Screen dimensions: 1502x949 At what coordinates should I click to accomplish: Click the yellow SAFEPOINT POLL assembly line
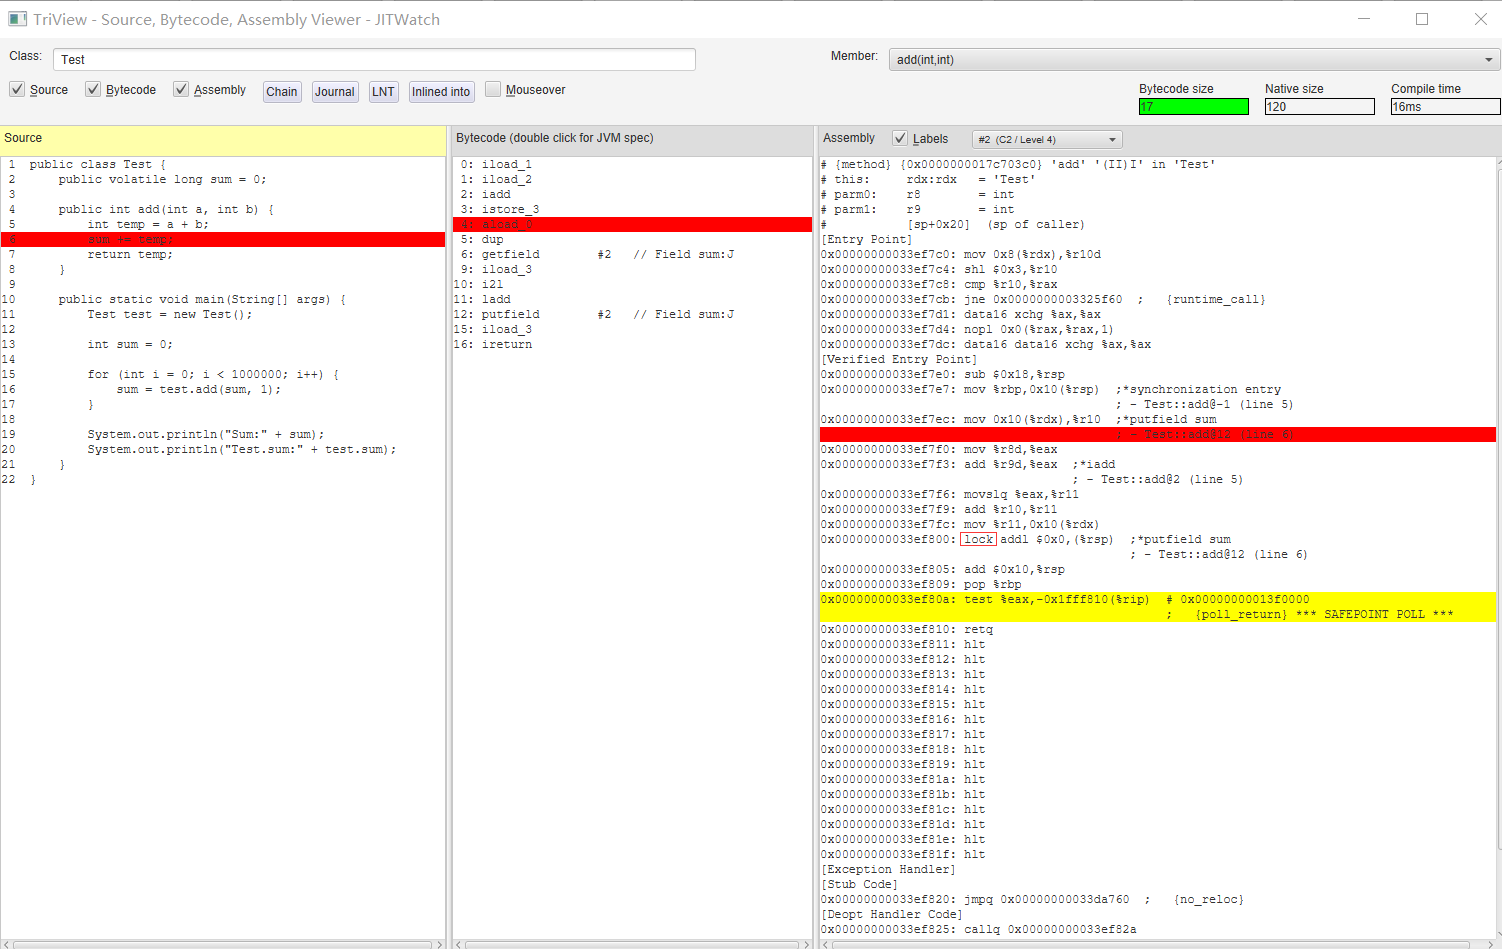pos(1158,607)
